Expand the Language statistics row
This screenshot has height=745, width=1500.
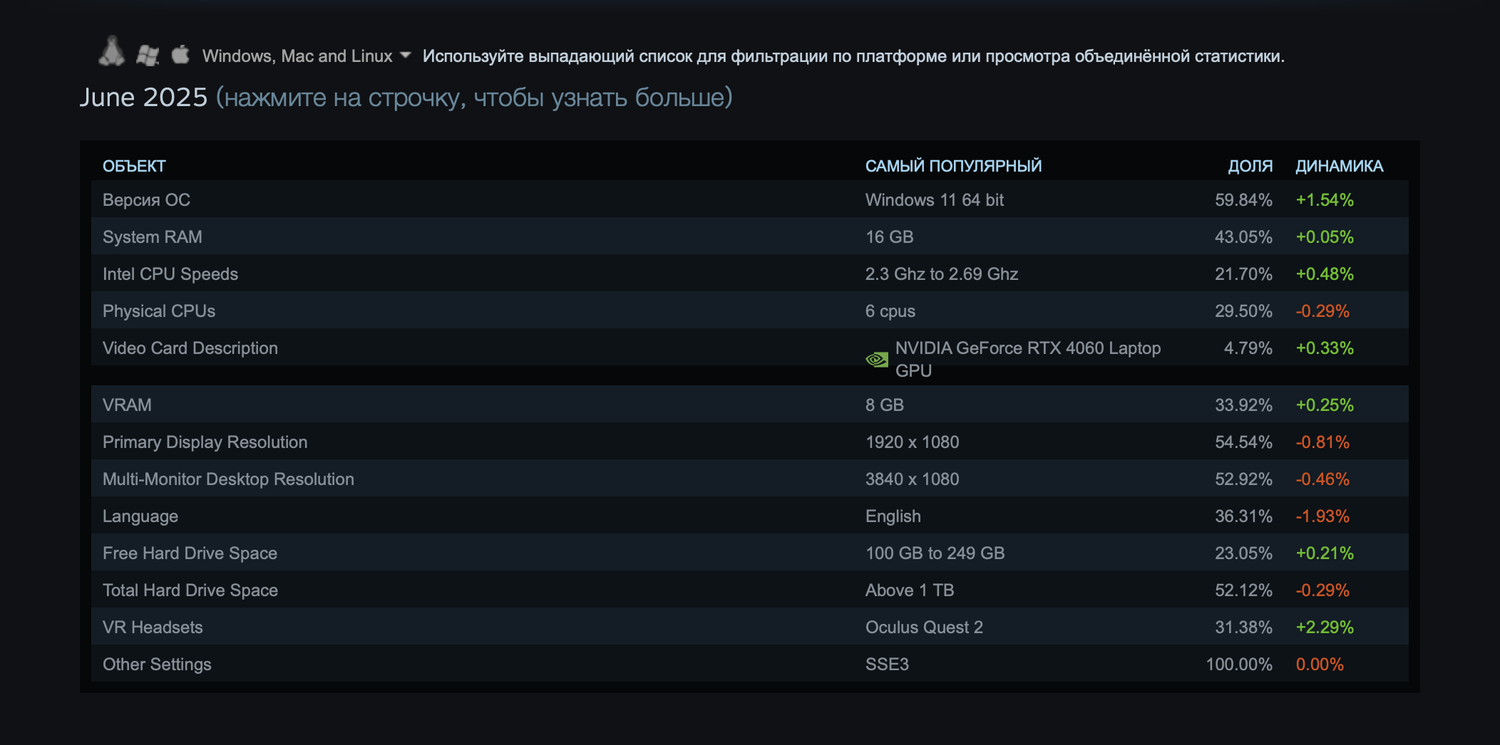[x=140, y=516]
